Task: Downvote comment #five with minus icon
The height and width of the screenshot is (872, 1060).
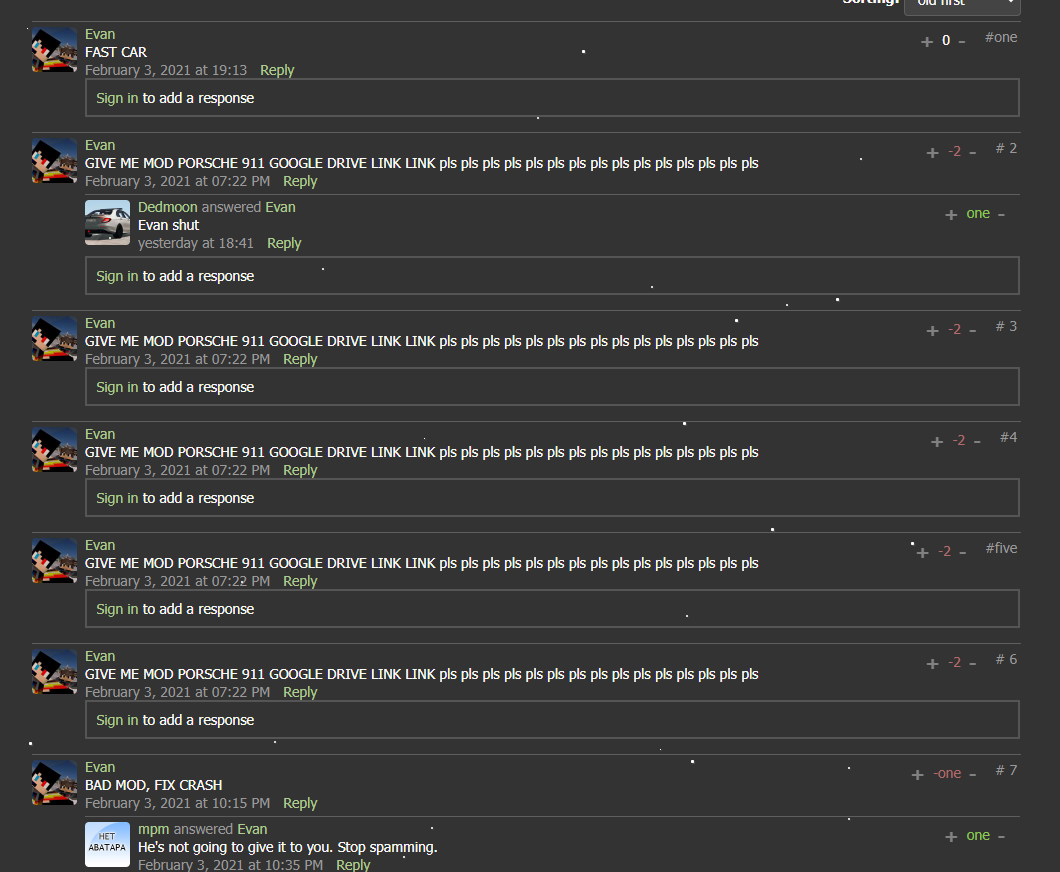Action: pos(963,553)
